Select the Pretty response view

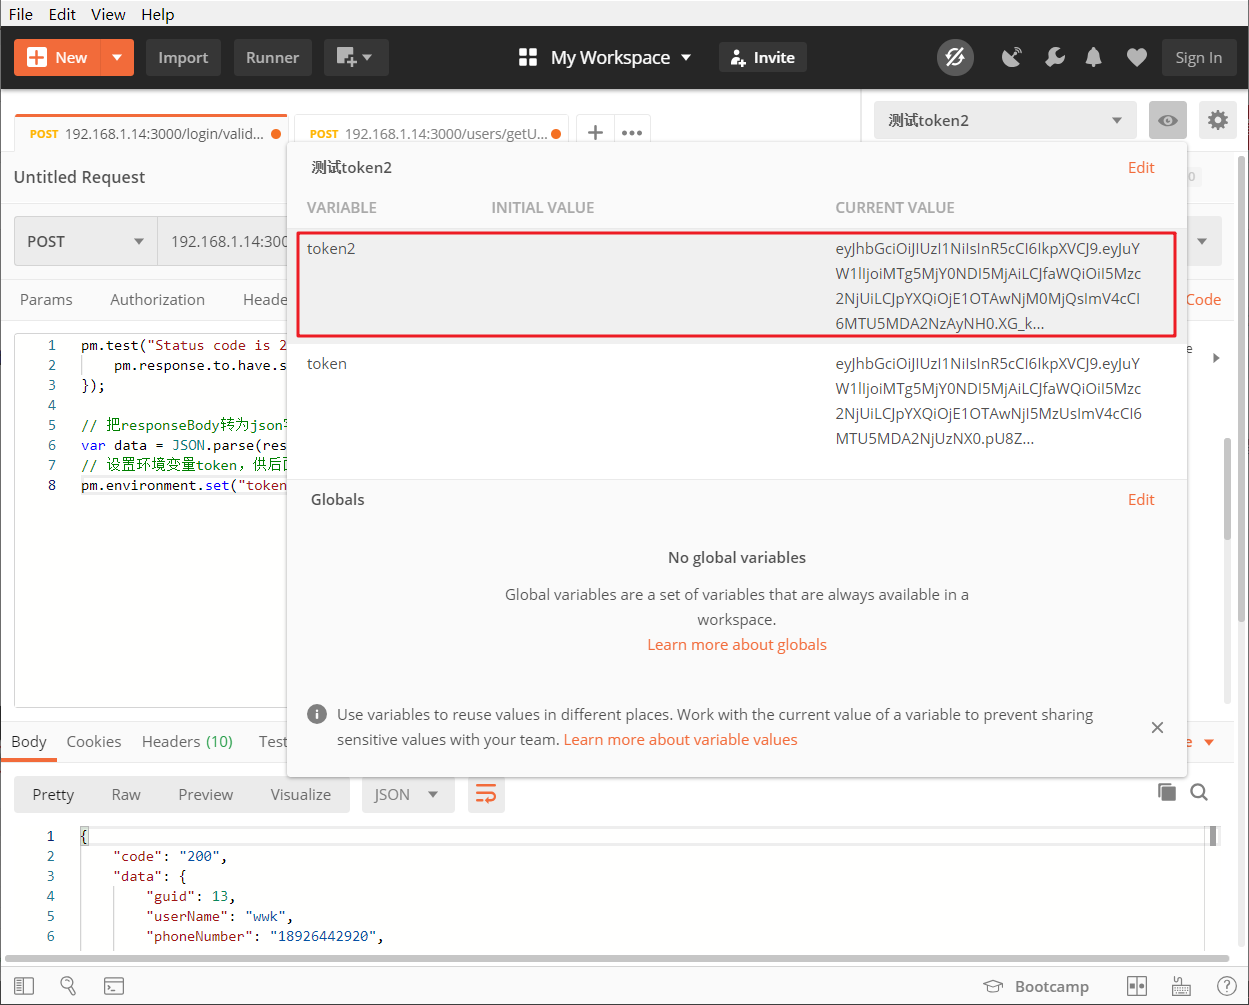(x=53, y=794)
